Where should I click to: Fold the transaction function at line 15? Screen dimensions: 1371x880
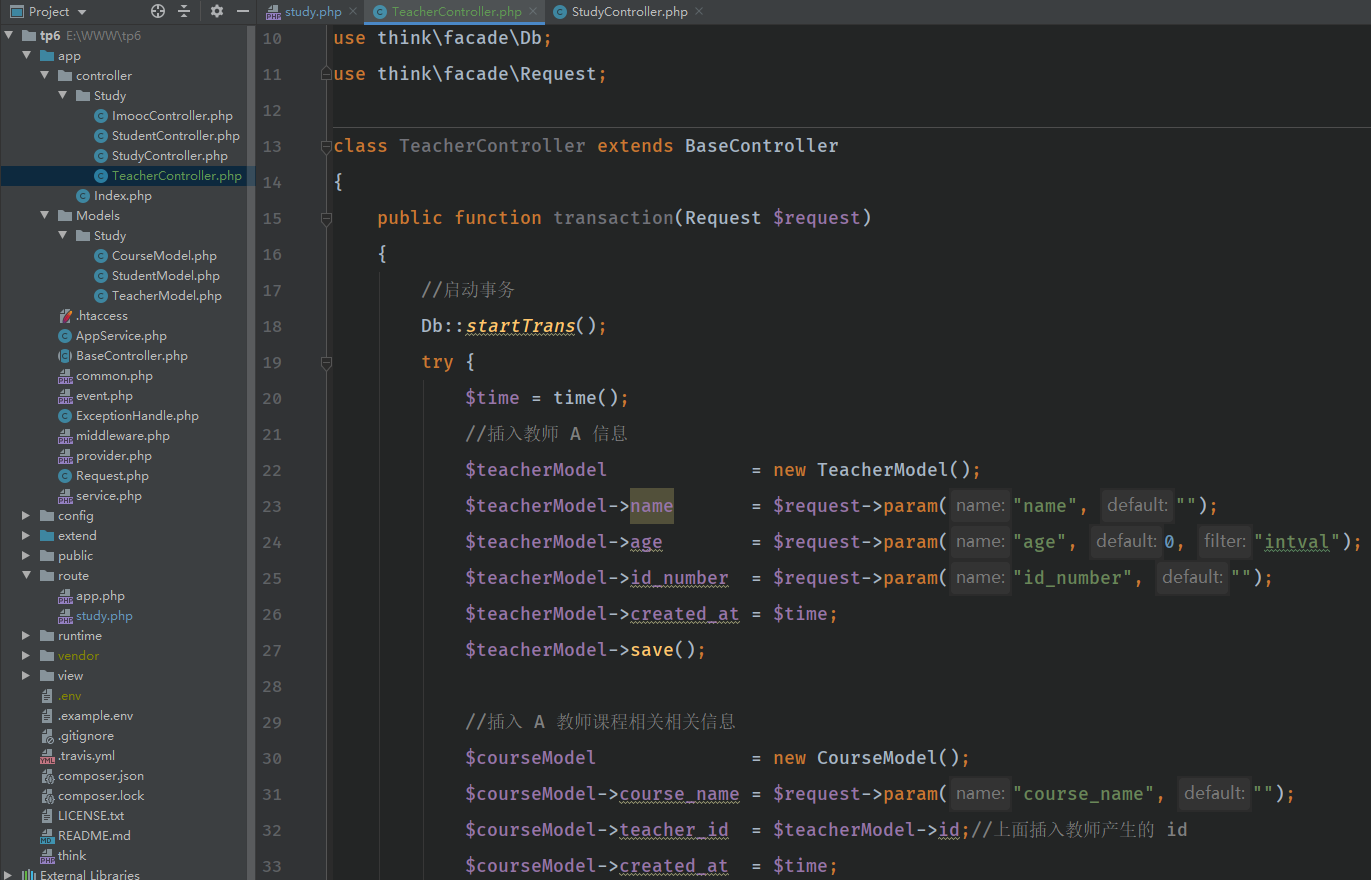(x=326, y=218)
